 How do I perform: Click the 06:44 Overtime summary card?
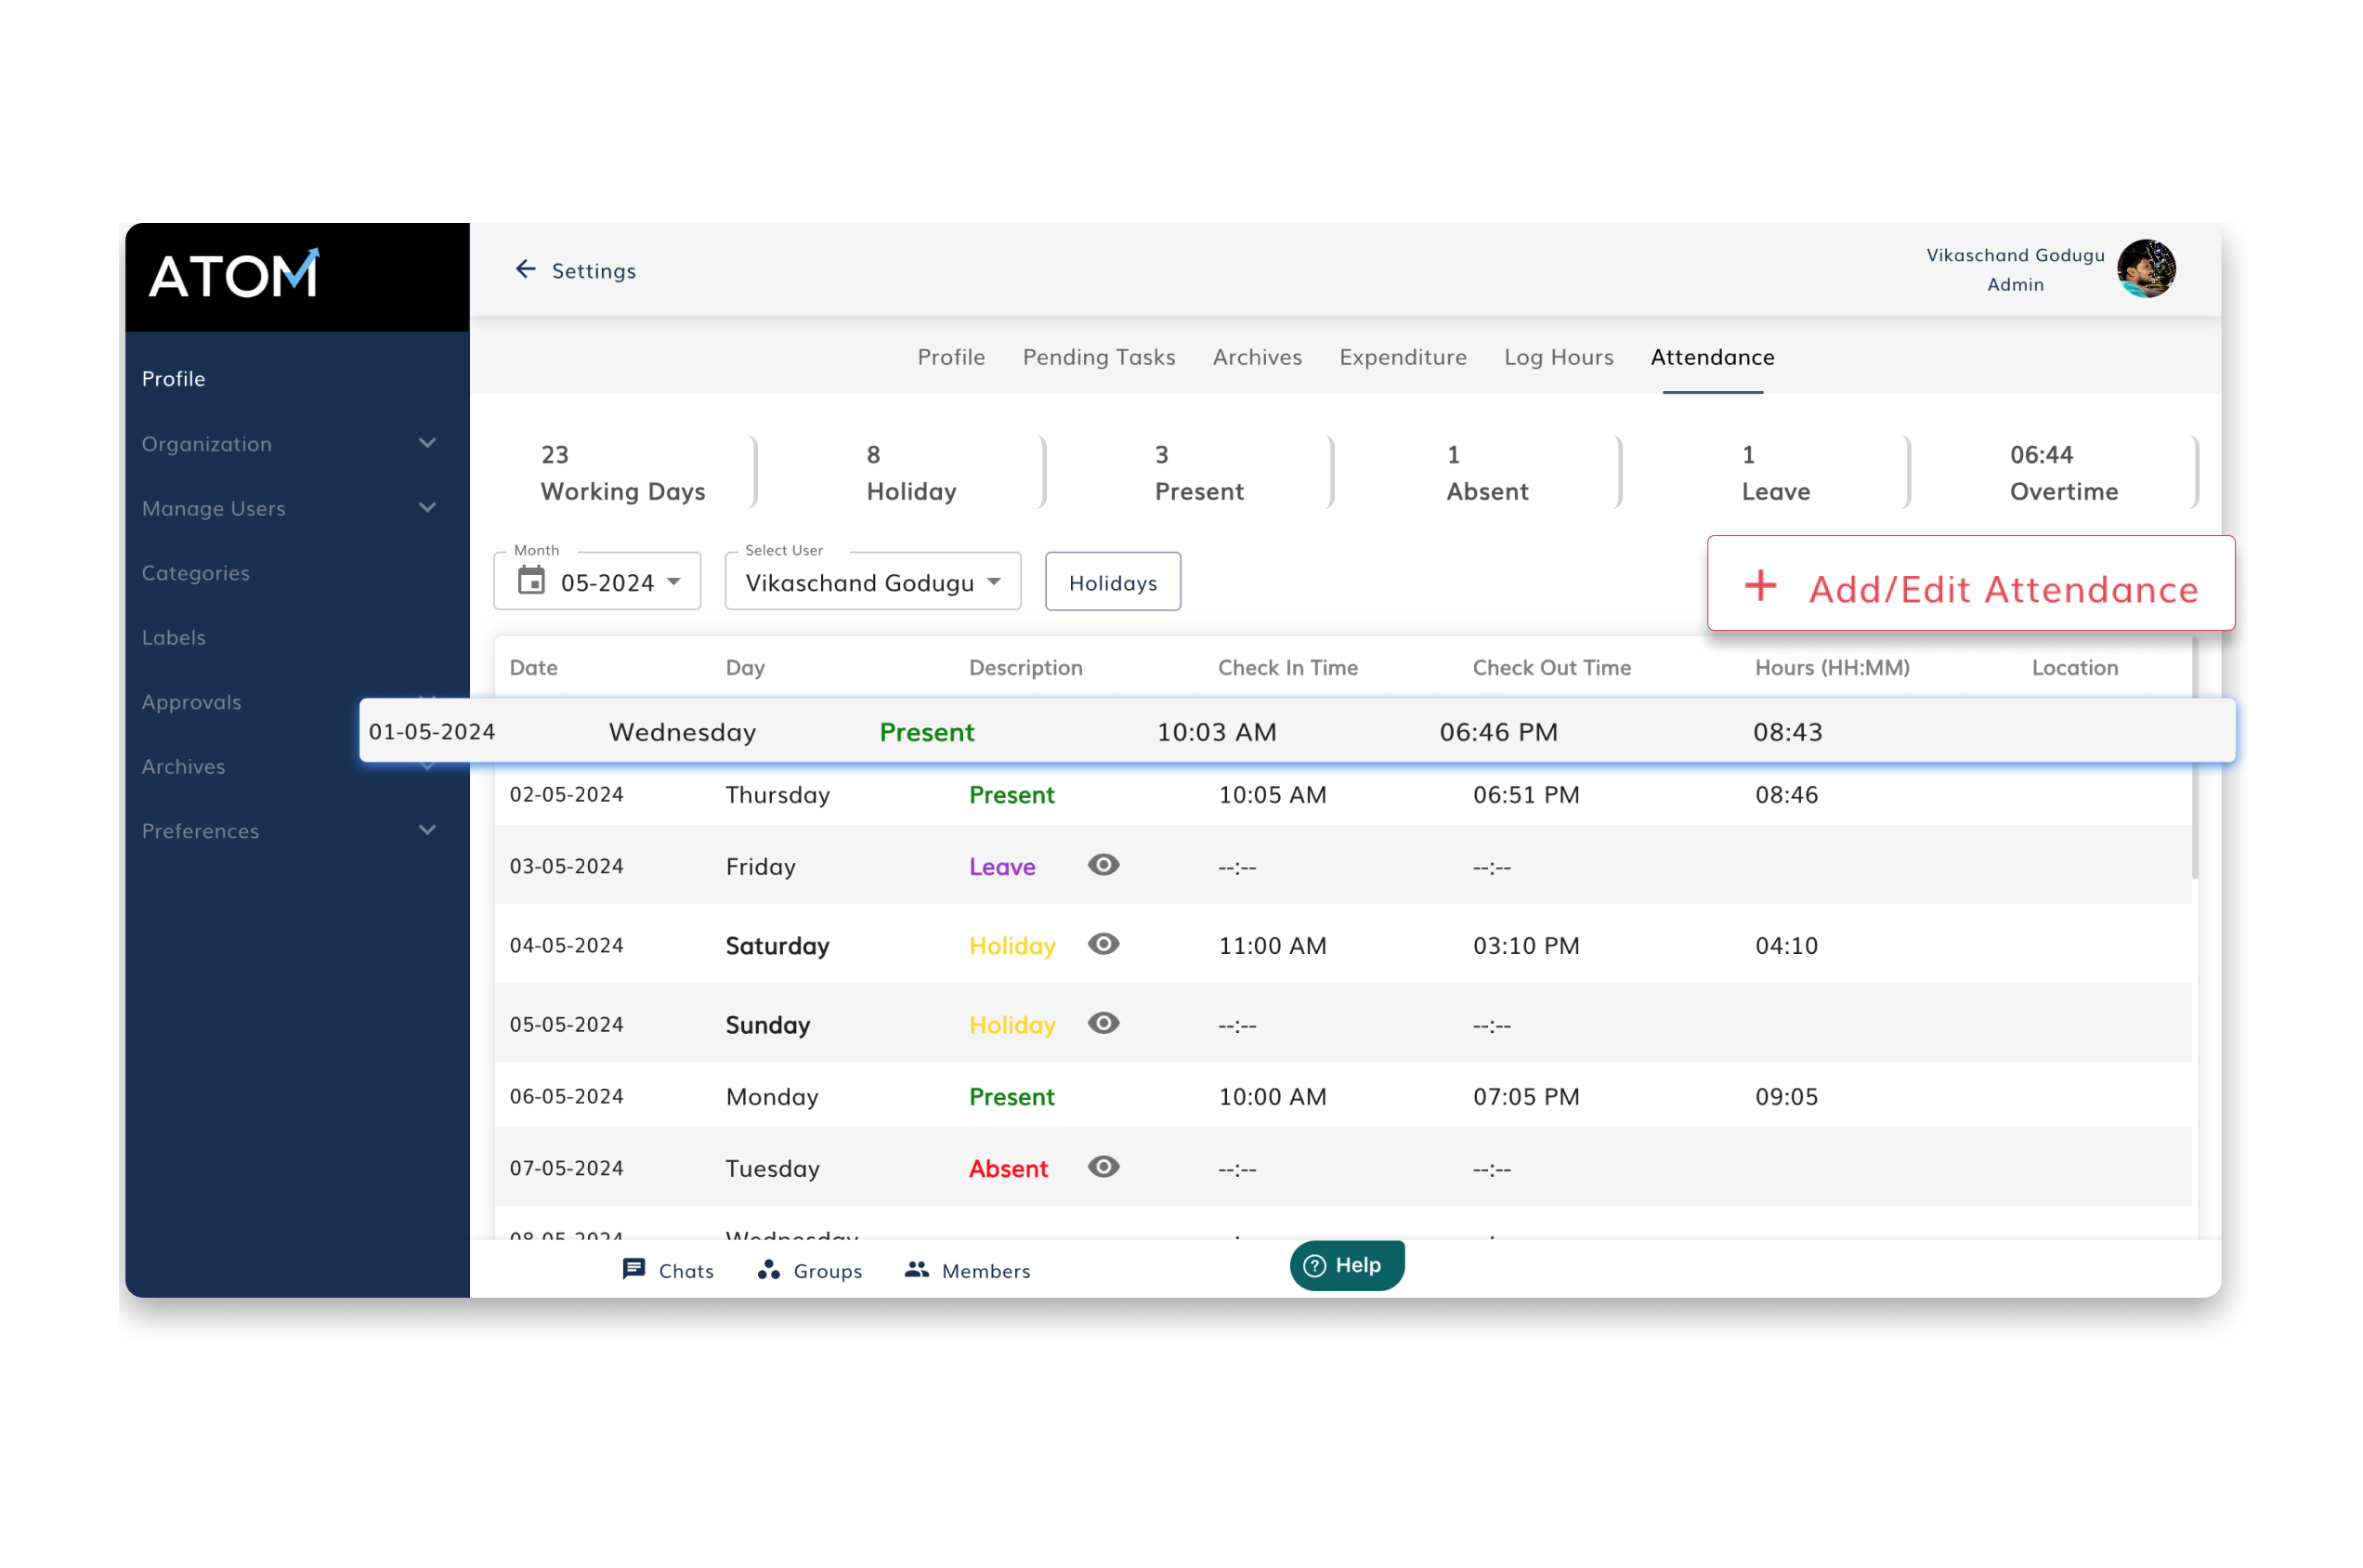2064,472
